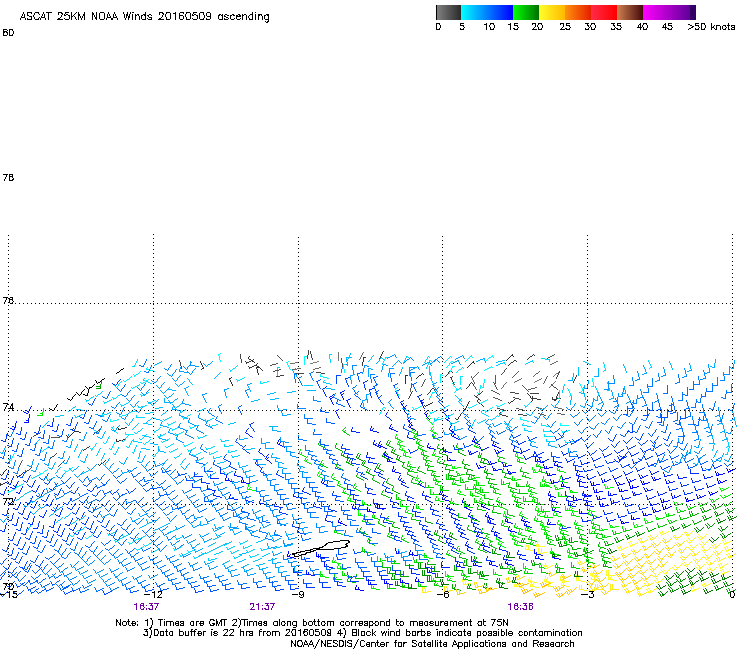The image size is (740, 650).
Task: Click the purple '21:37' pass time label
Action: 262,607
